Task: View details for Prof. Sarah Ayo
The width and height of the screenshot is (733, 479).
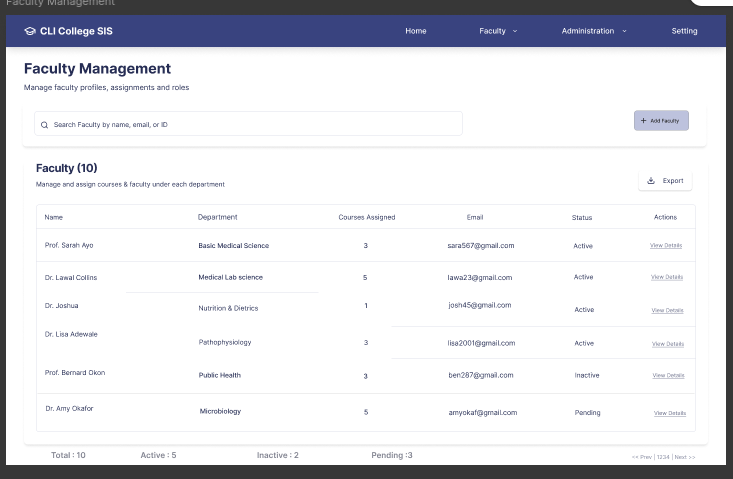Action: click(666, 245)
